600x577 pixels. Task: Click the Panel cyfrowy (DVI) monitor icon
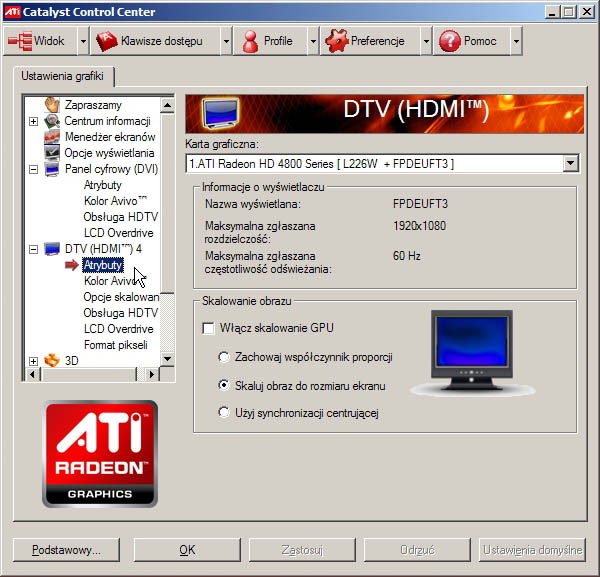[52, 169]
